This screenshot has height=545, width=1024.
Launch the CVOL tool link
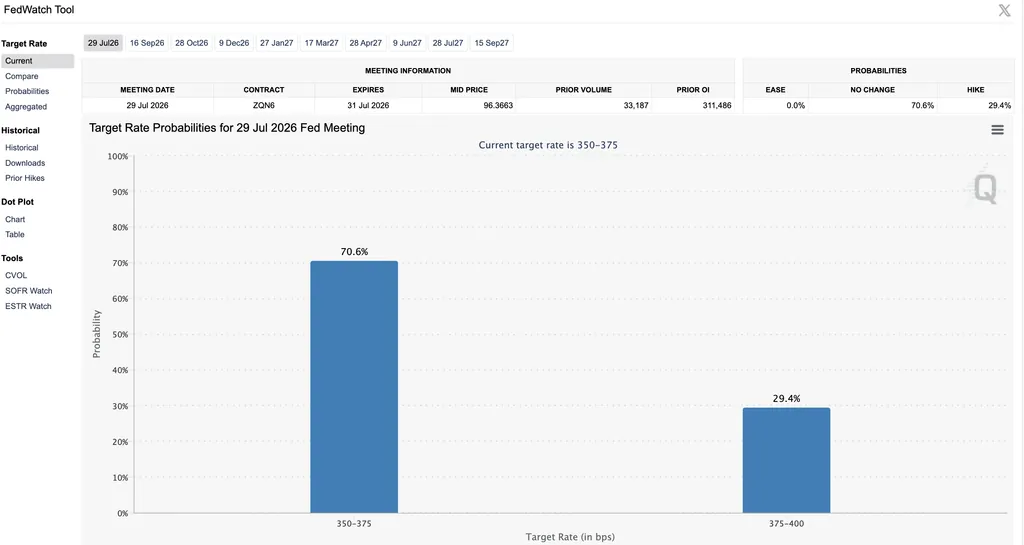point(16,275)
